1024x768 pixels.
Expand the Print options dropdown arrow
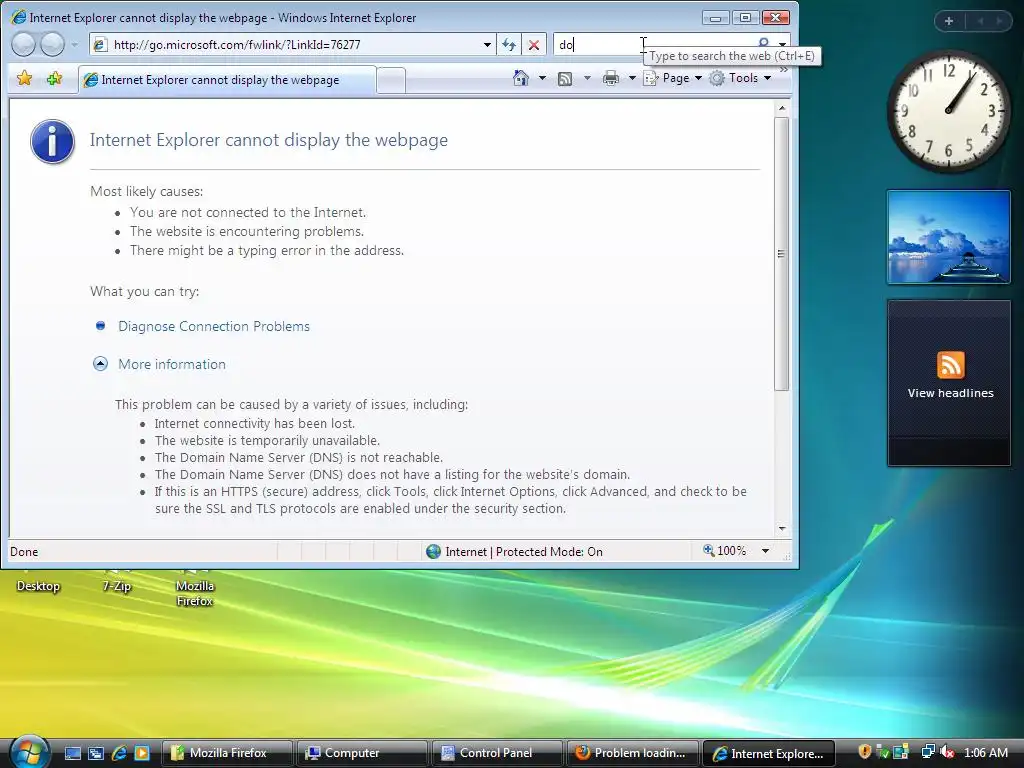point(632,78)
